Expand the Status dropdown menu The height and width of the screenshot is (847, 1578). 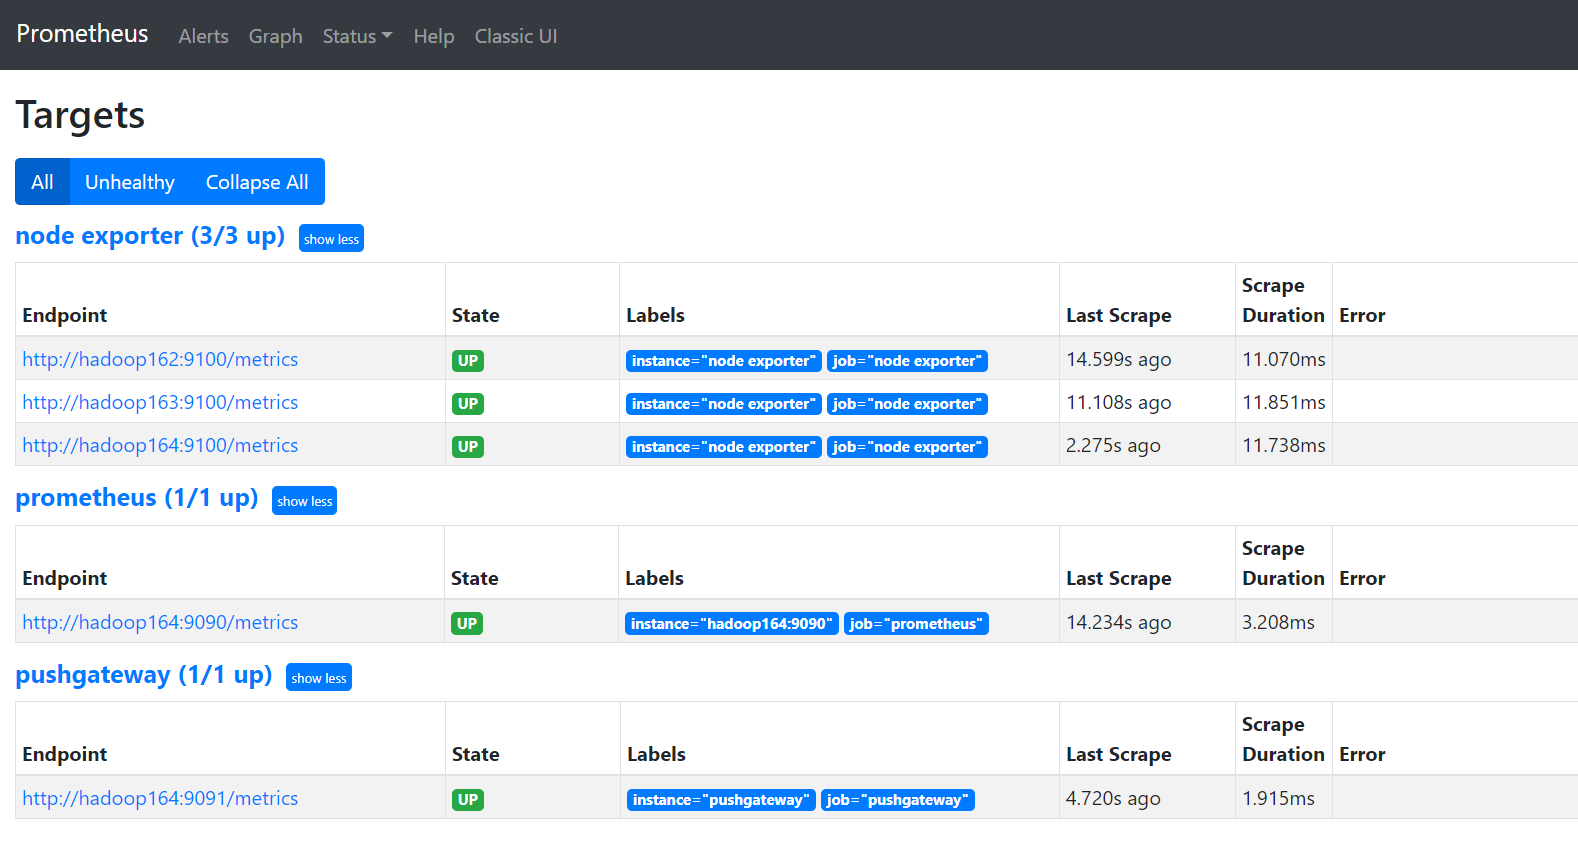tap(357, 36)
